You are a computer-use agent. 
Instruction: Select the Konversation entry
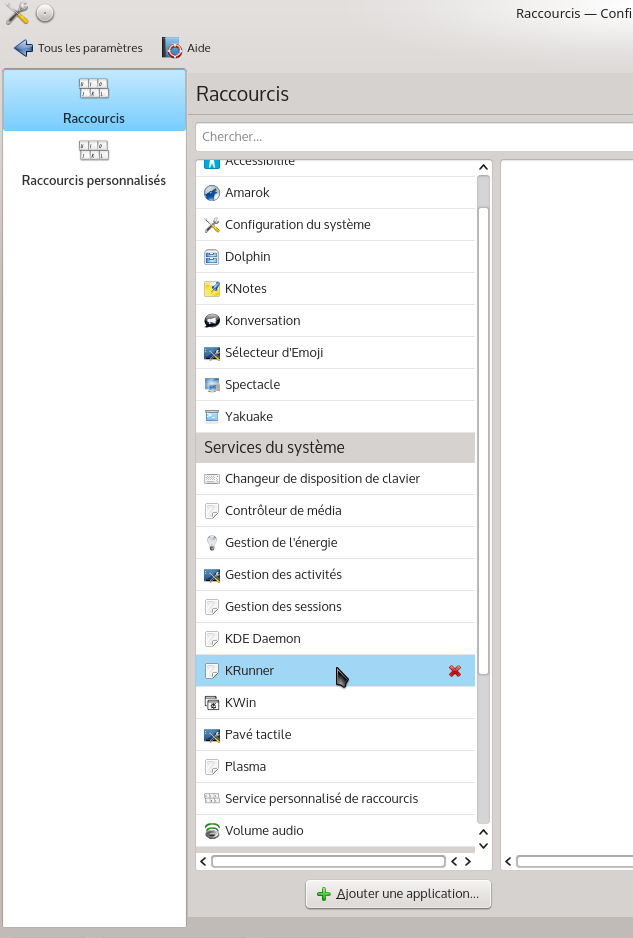(x=336, y=321)
